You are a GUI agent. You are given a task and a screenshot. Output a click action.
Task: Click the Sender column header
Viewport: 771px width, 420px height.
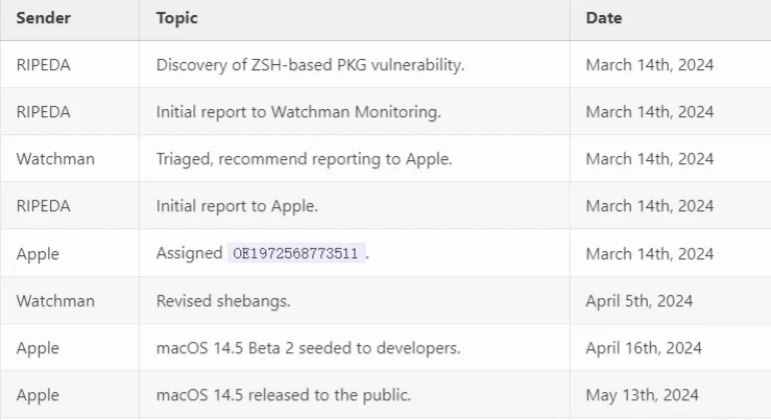pos(43,18)
